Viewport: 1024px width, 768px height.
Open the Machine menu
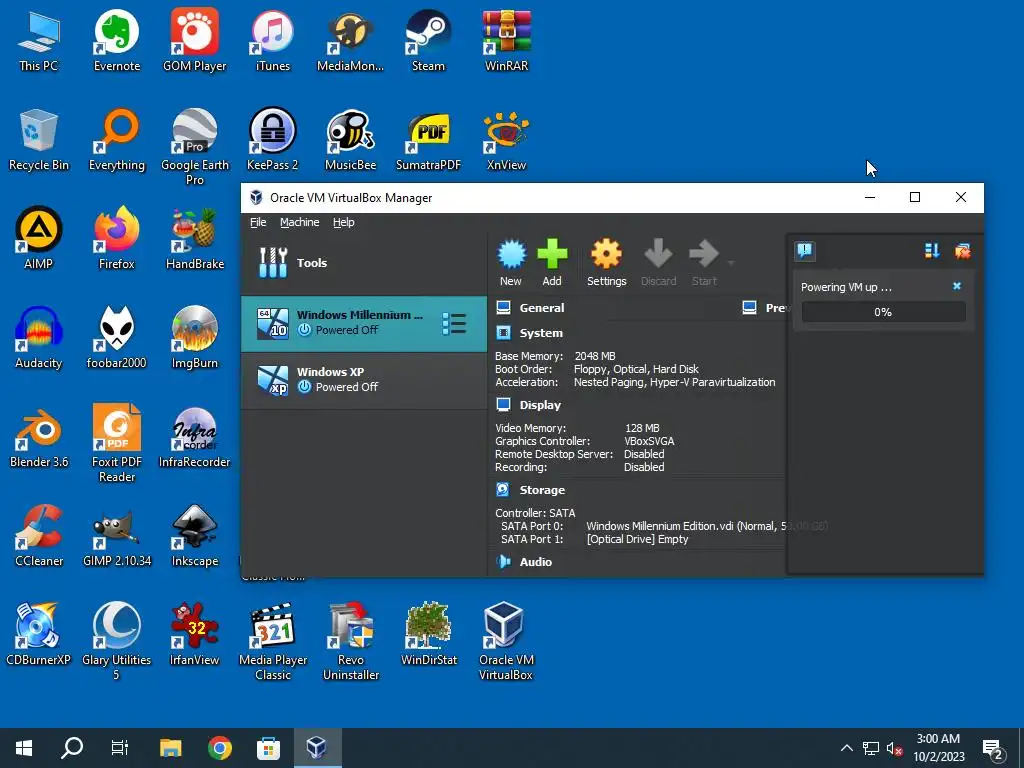pos(300,222)
